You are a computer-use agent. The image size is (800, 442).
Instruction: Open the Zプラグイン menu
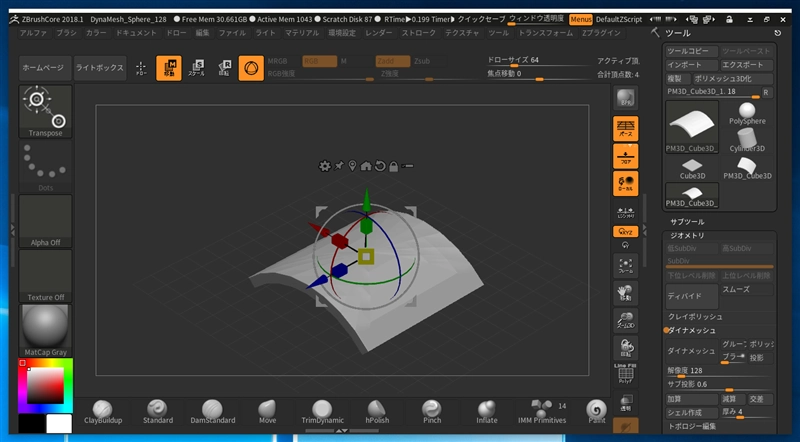coord(601,33)
